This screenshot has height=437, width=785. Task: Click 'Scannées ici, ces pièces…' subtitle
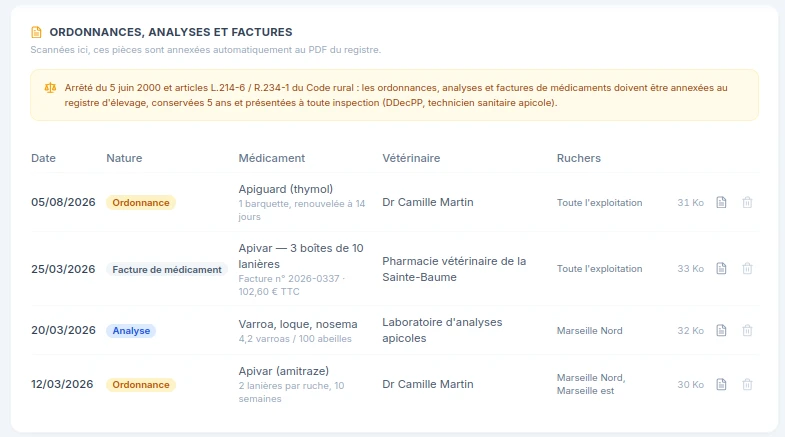(x=205, y=50)
